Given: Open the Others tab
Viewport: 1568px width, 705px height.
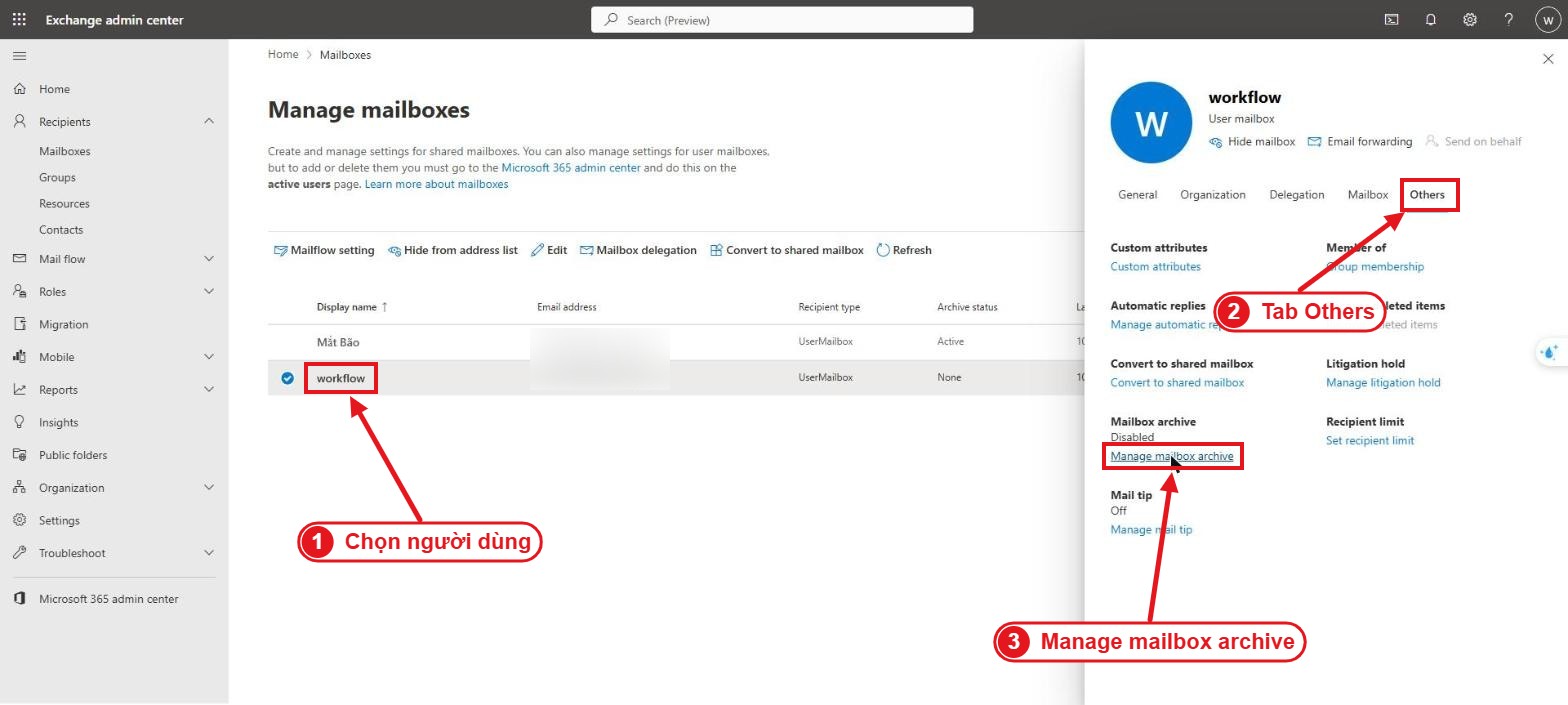Looking at the screenshot, I should point(1427,195).
